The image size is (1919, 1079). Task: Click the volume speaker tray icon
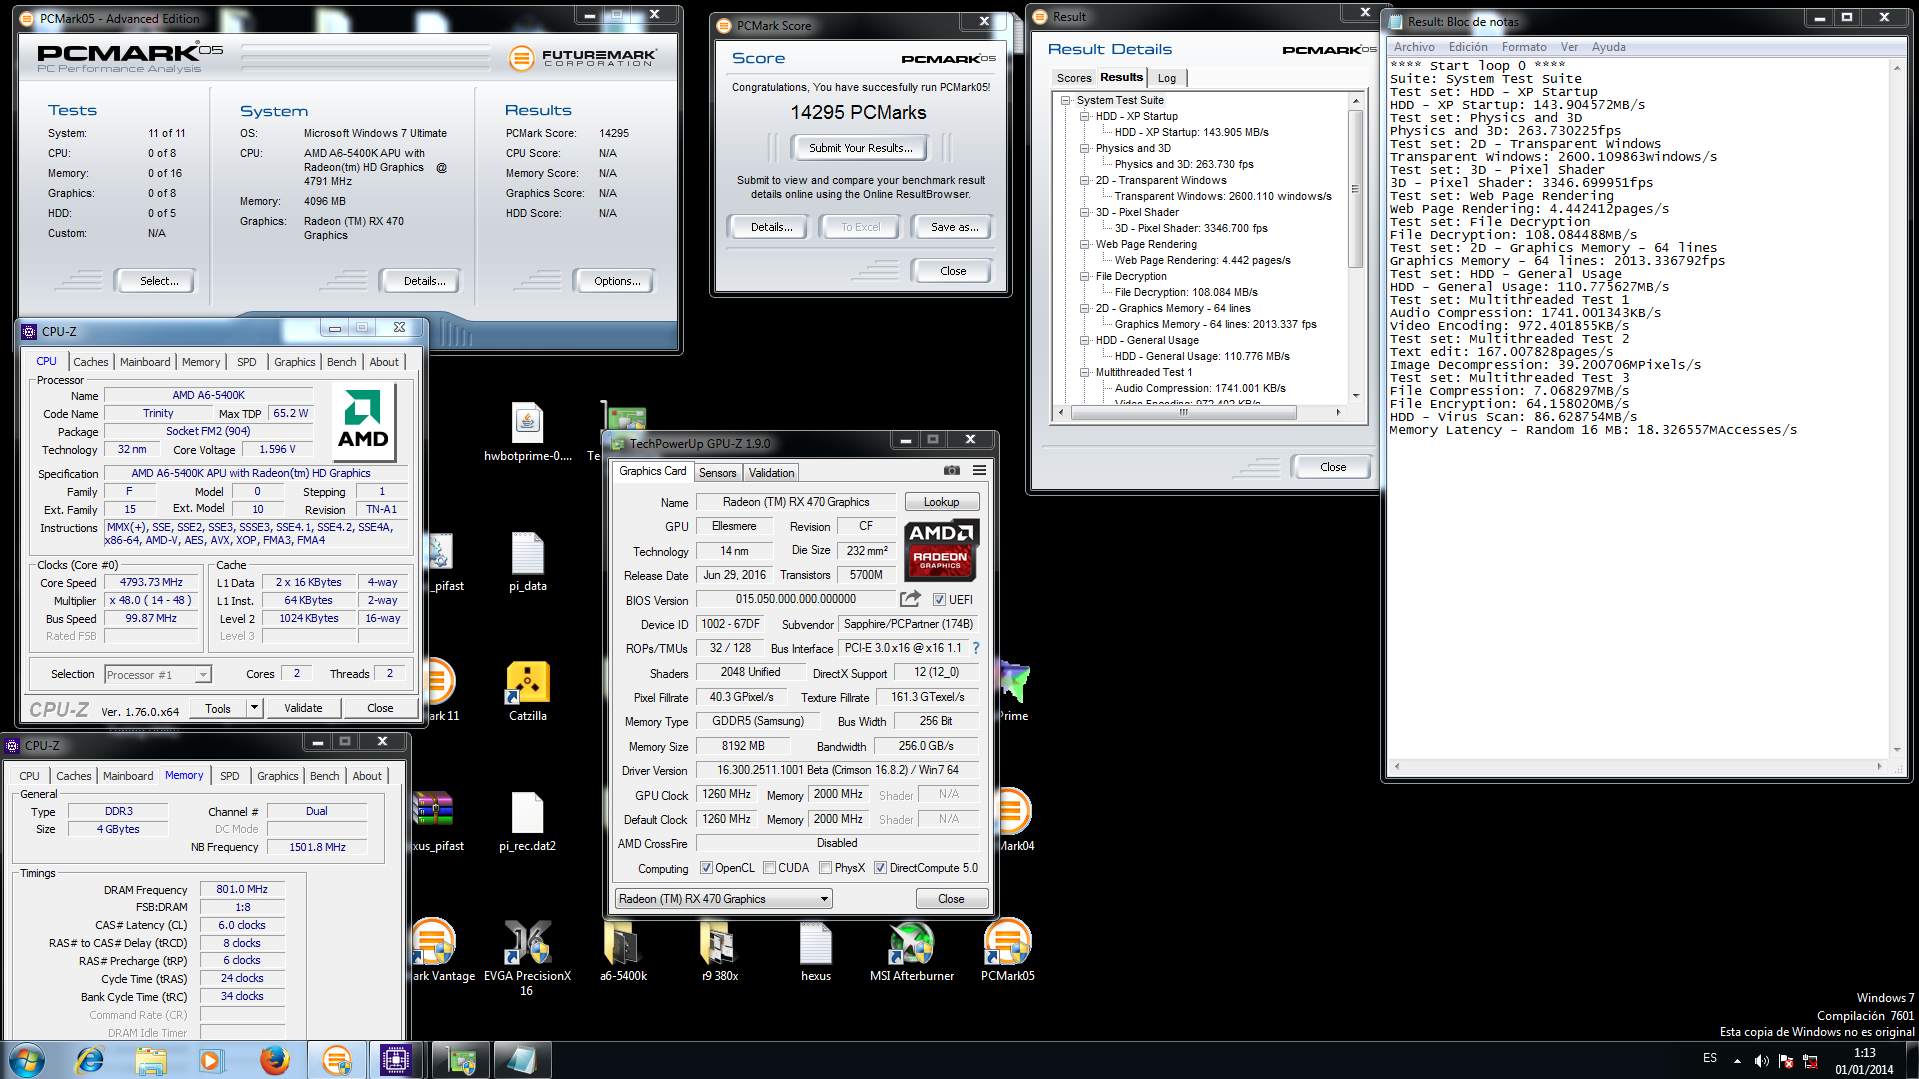[x=1761, y=1060]
